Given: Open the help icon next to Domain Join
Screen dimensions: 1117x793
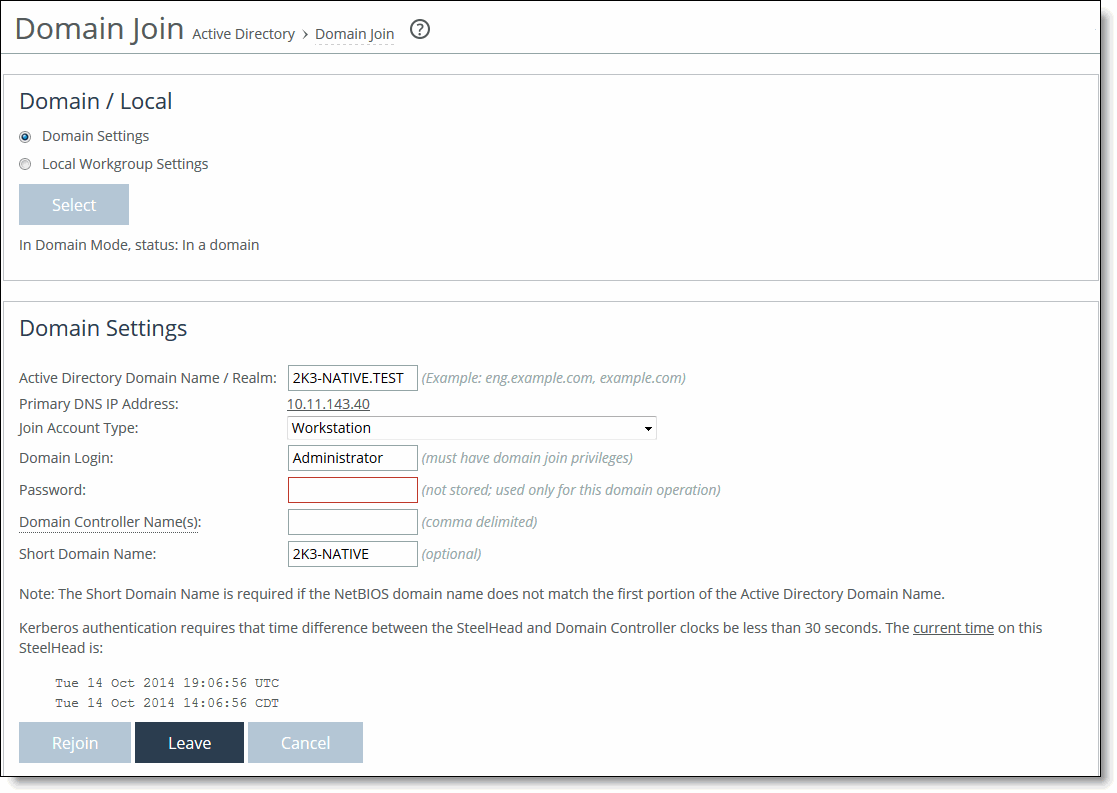Looking at the screenshot, I should click(x=419, y=30).
